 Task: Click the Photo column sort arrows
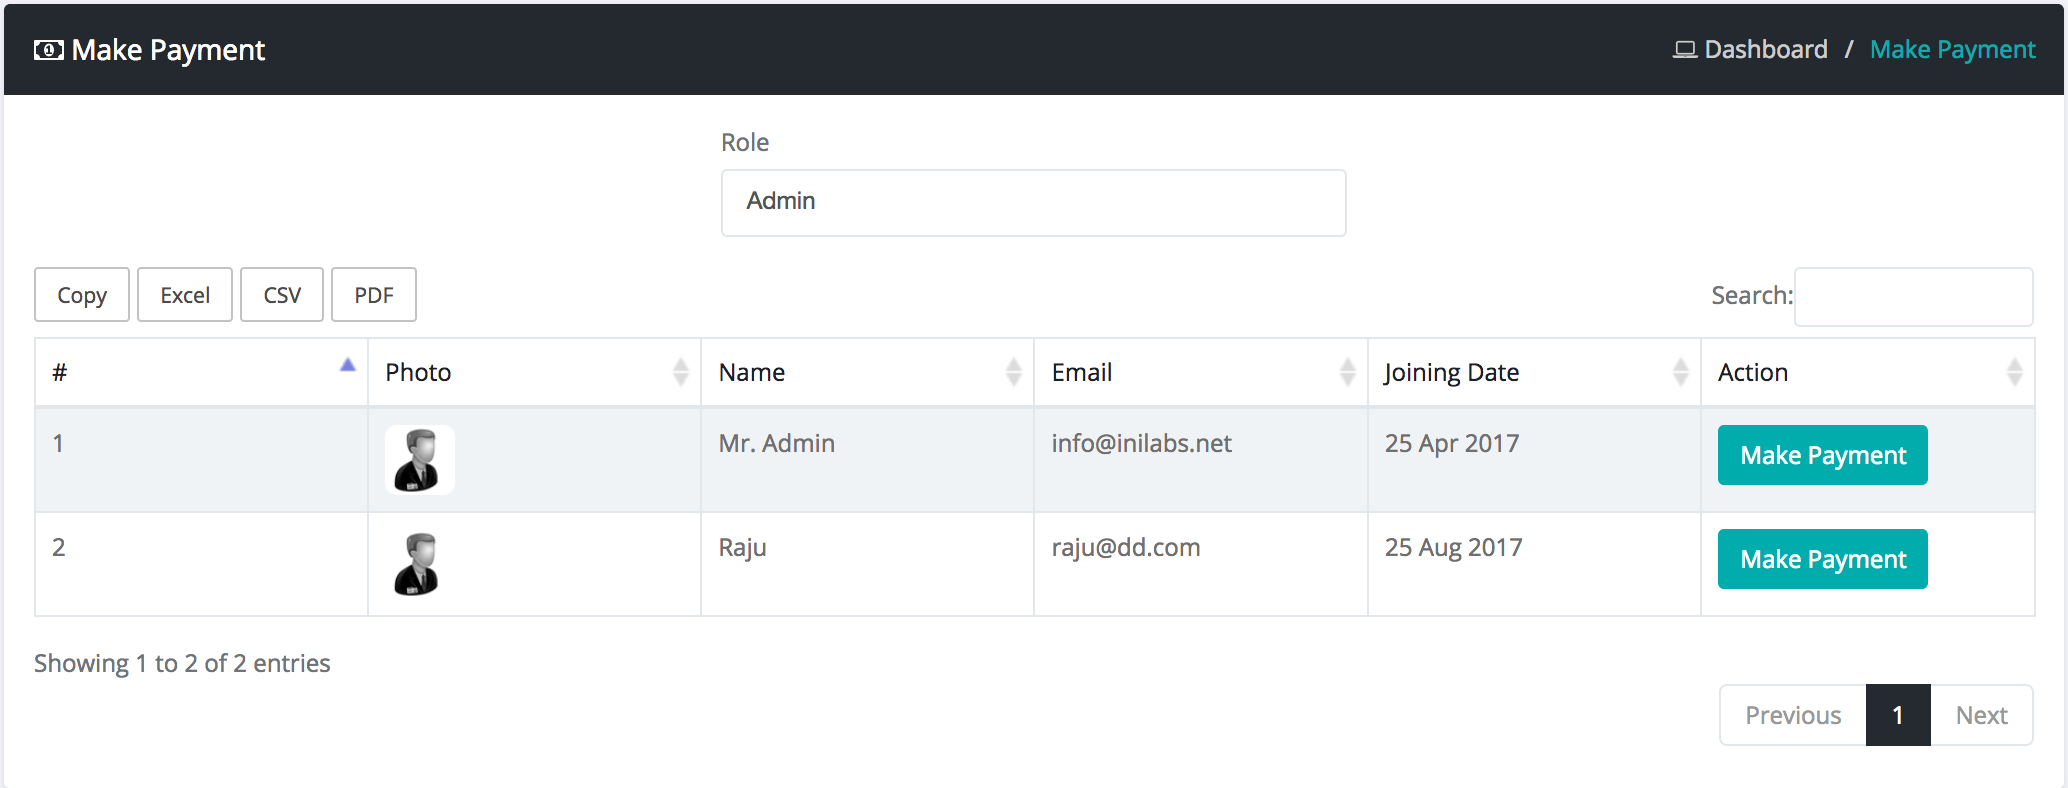pyautogui.click(x=680, y=372)
